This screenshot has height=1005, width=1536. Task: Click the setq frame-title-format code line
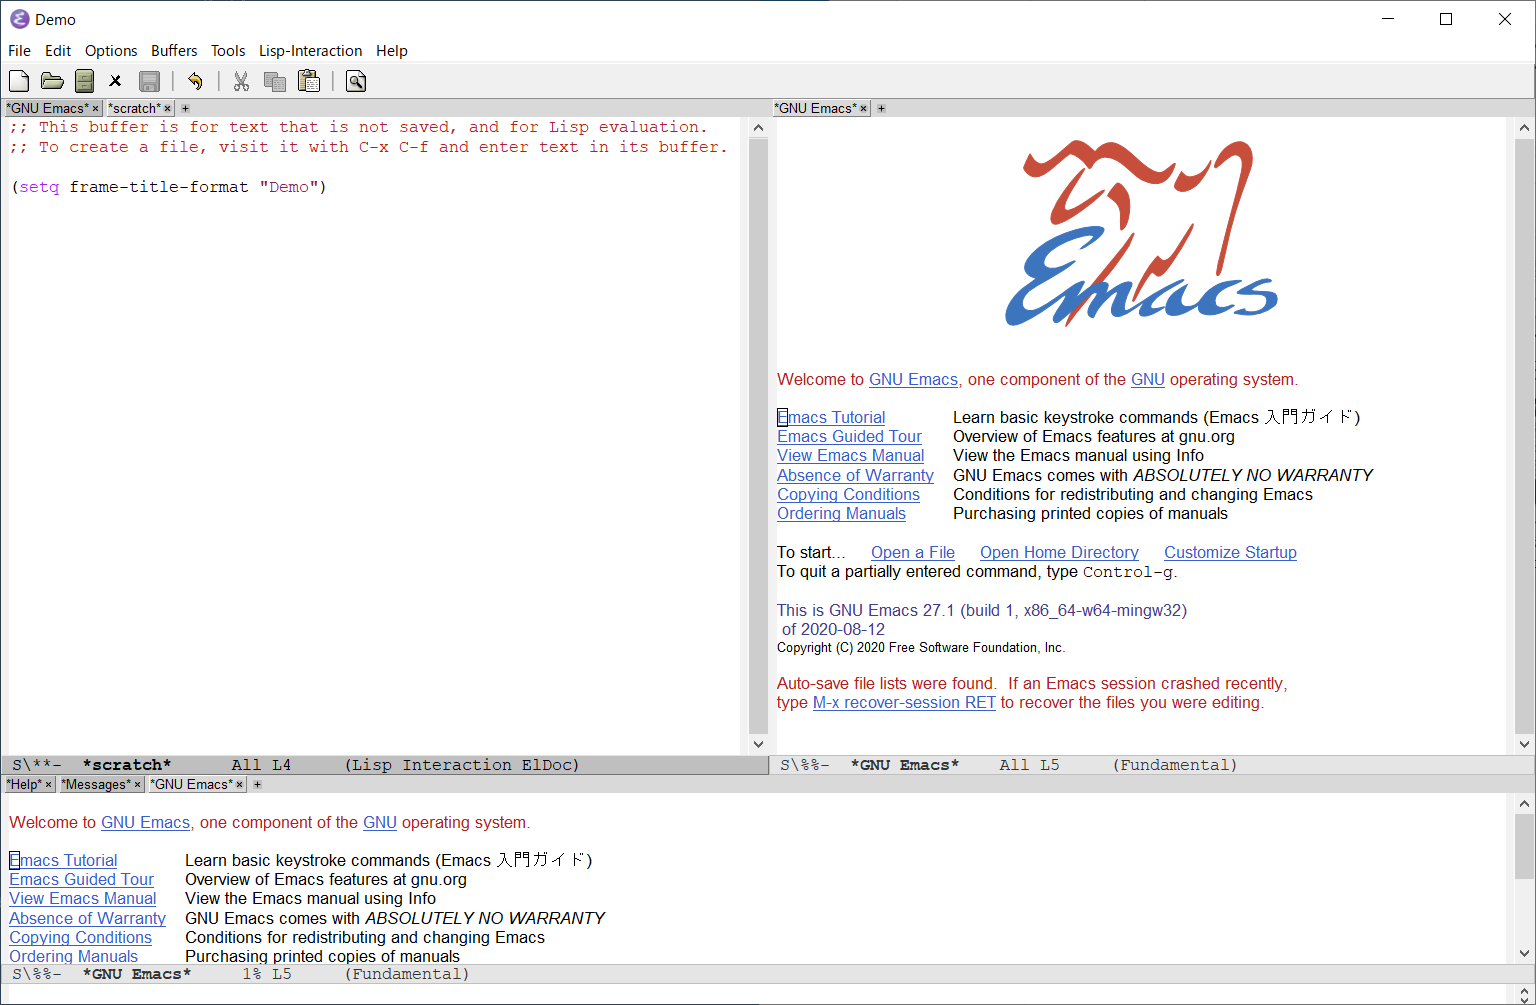click(169, 187)
